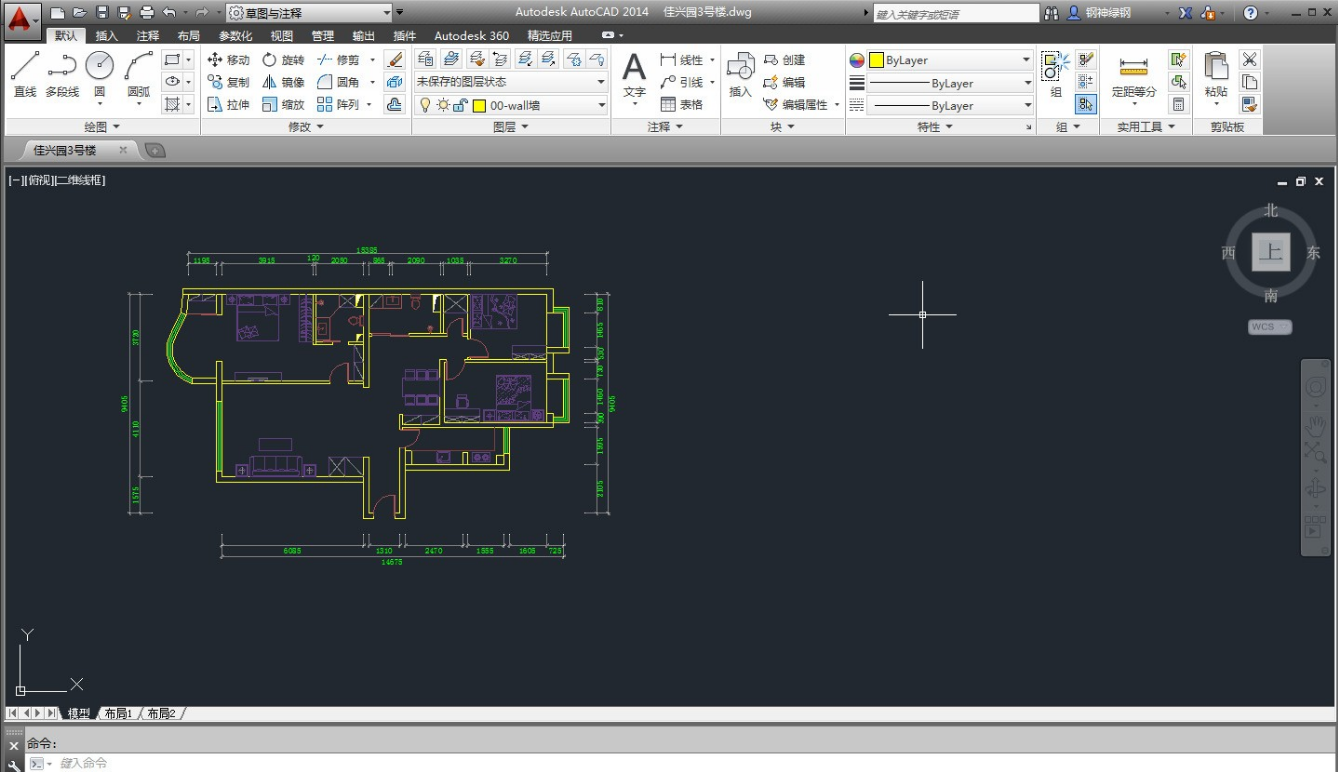Select the Copy (复制) modify tool
This screenshot has height=772, width=1338.
[x=229, y=82]
